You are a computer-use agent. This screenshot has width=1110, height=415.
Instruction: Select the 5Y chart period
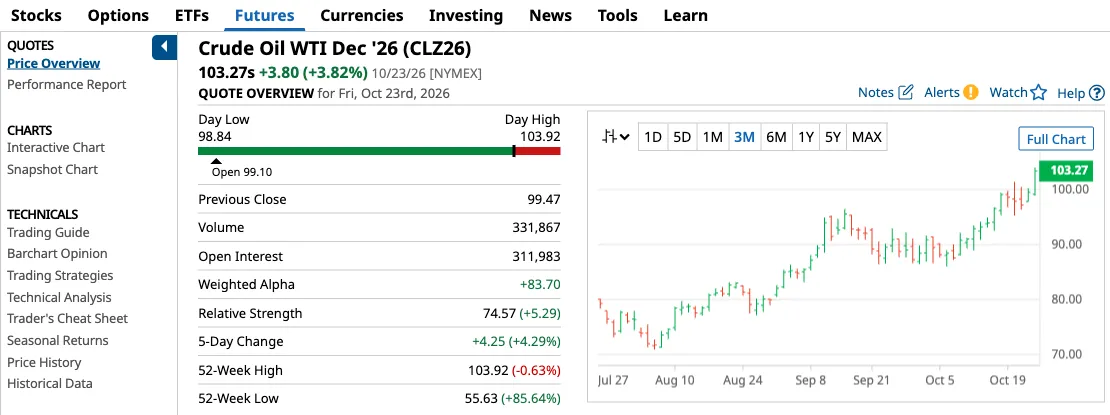832,137
